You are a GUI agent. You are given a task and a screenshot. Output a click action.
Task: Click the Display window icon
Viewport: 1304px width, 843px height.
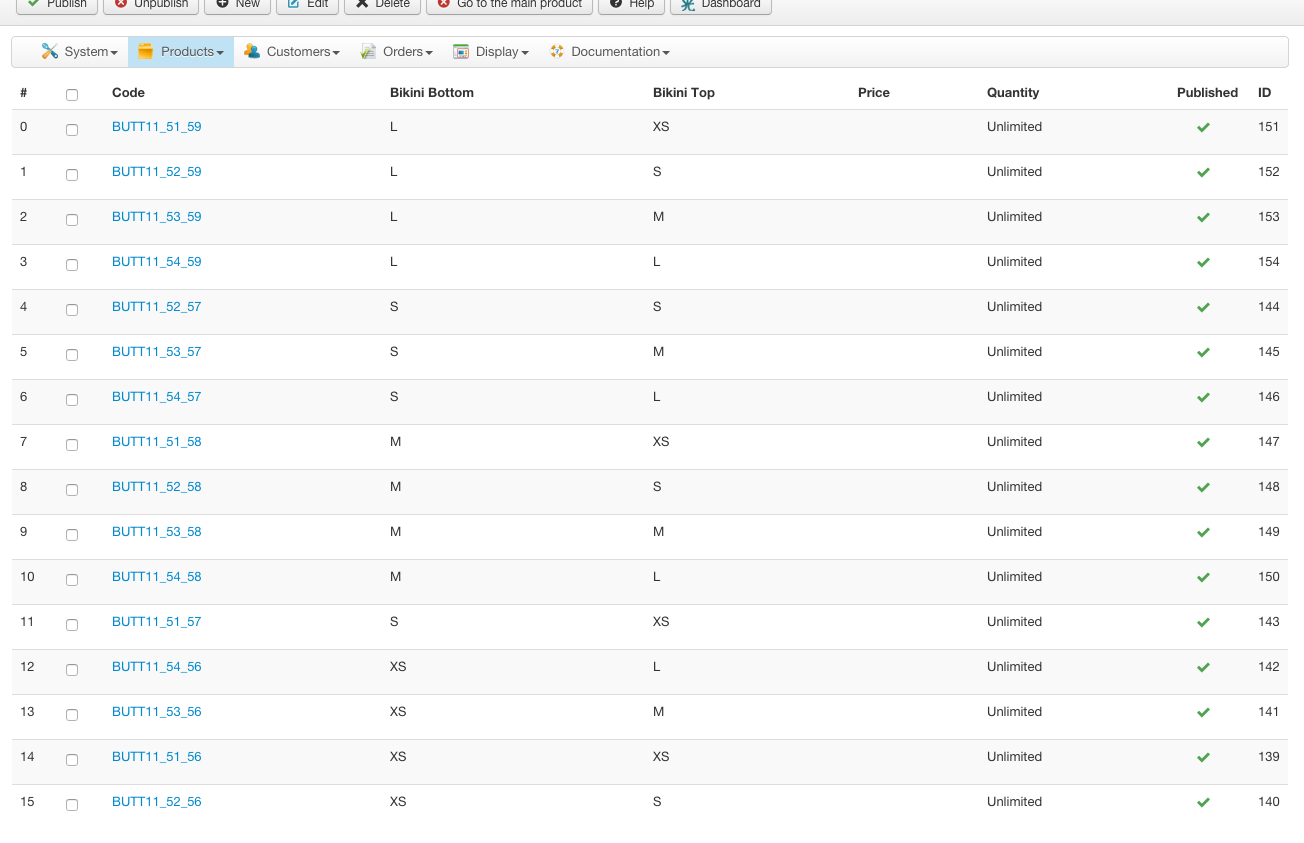(x=461, y=52)
